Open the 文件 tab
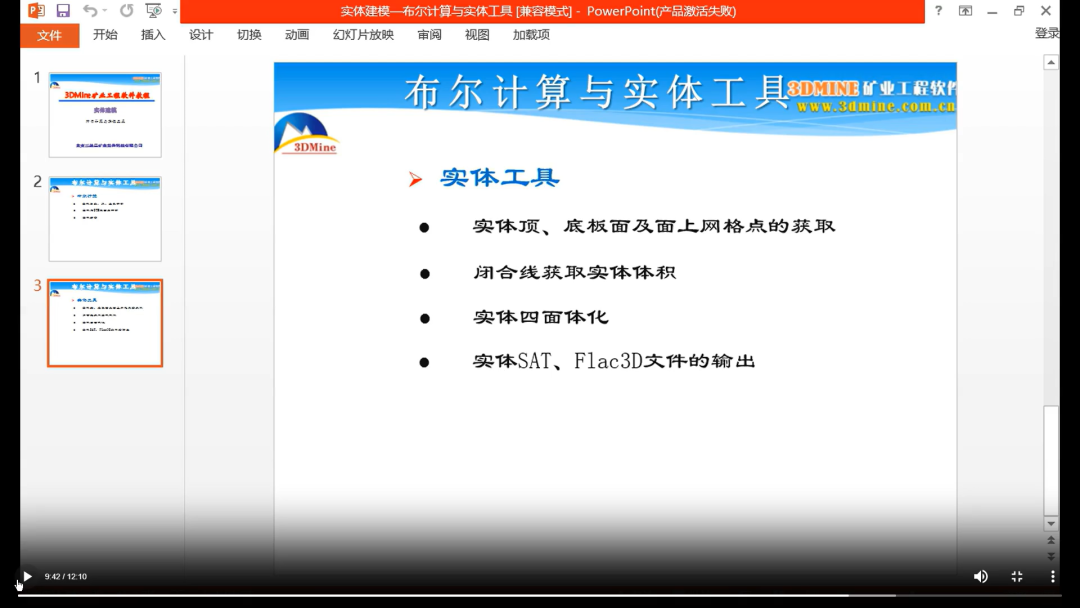1080x608 pixels. point(50,35)
